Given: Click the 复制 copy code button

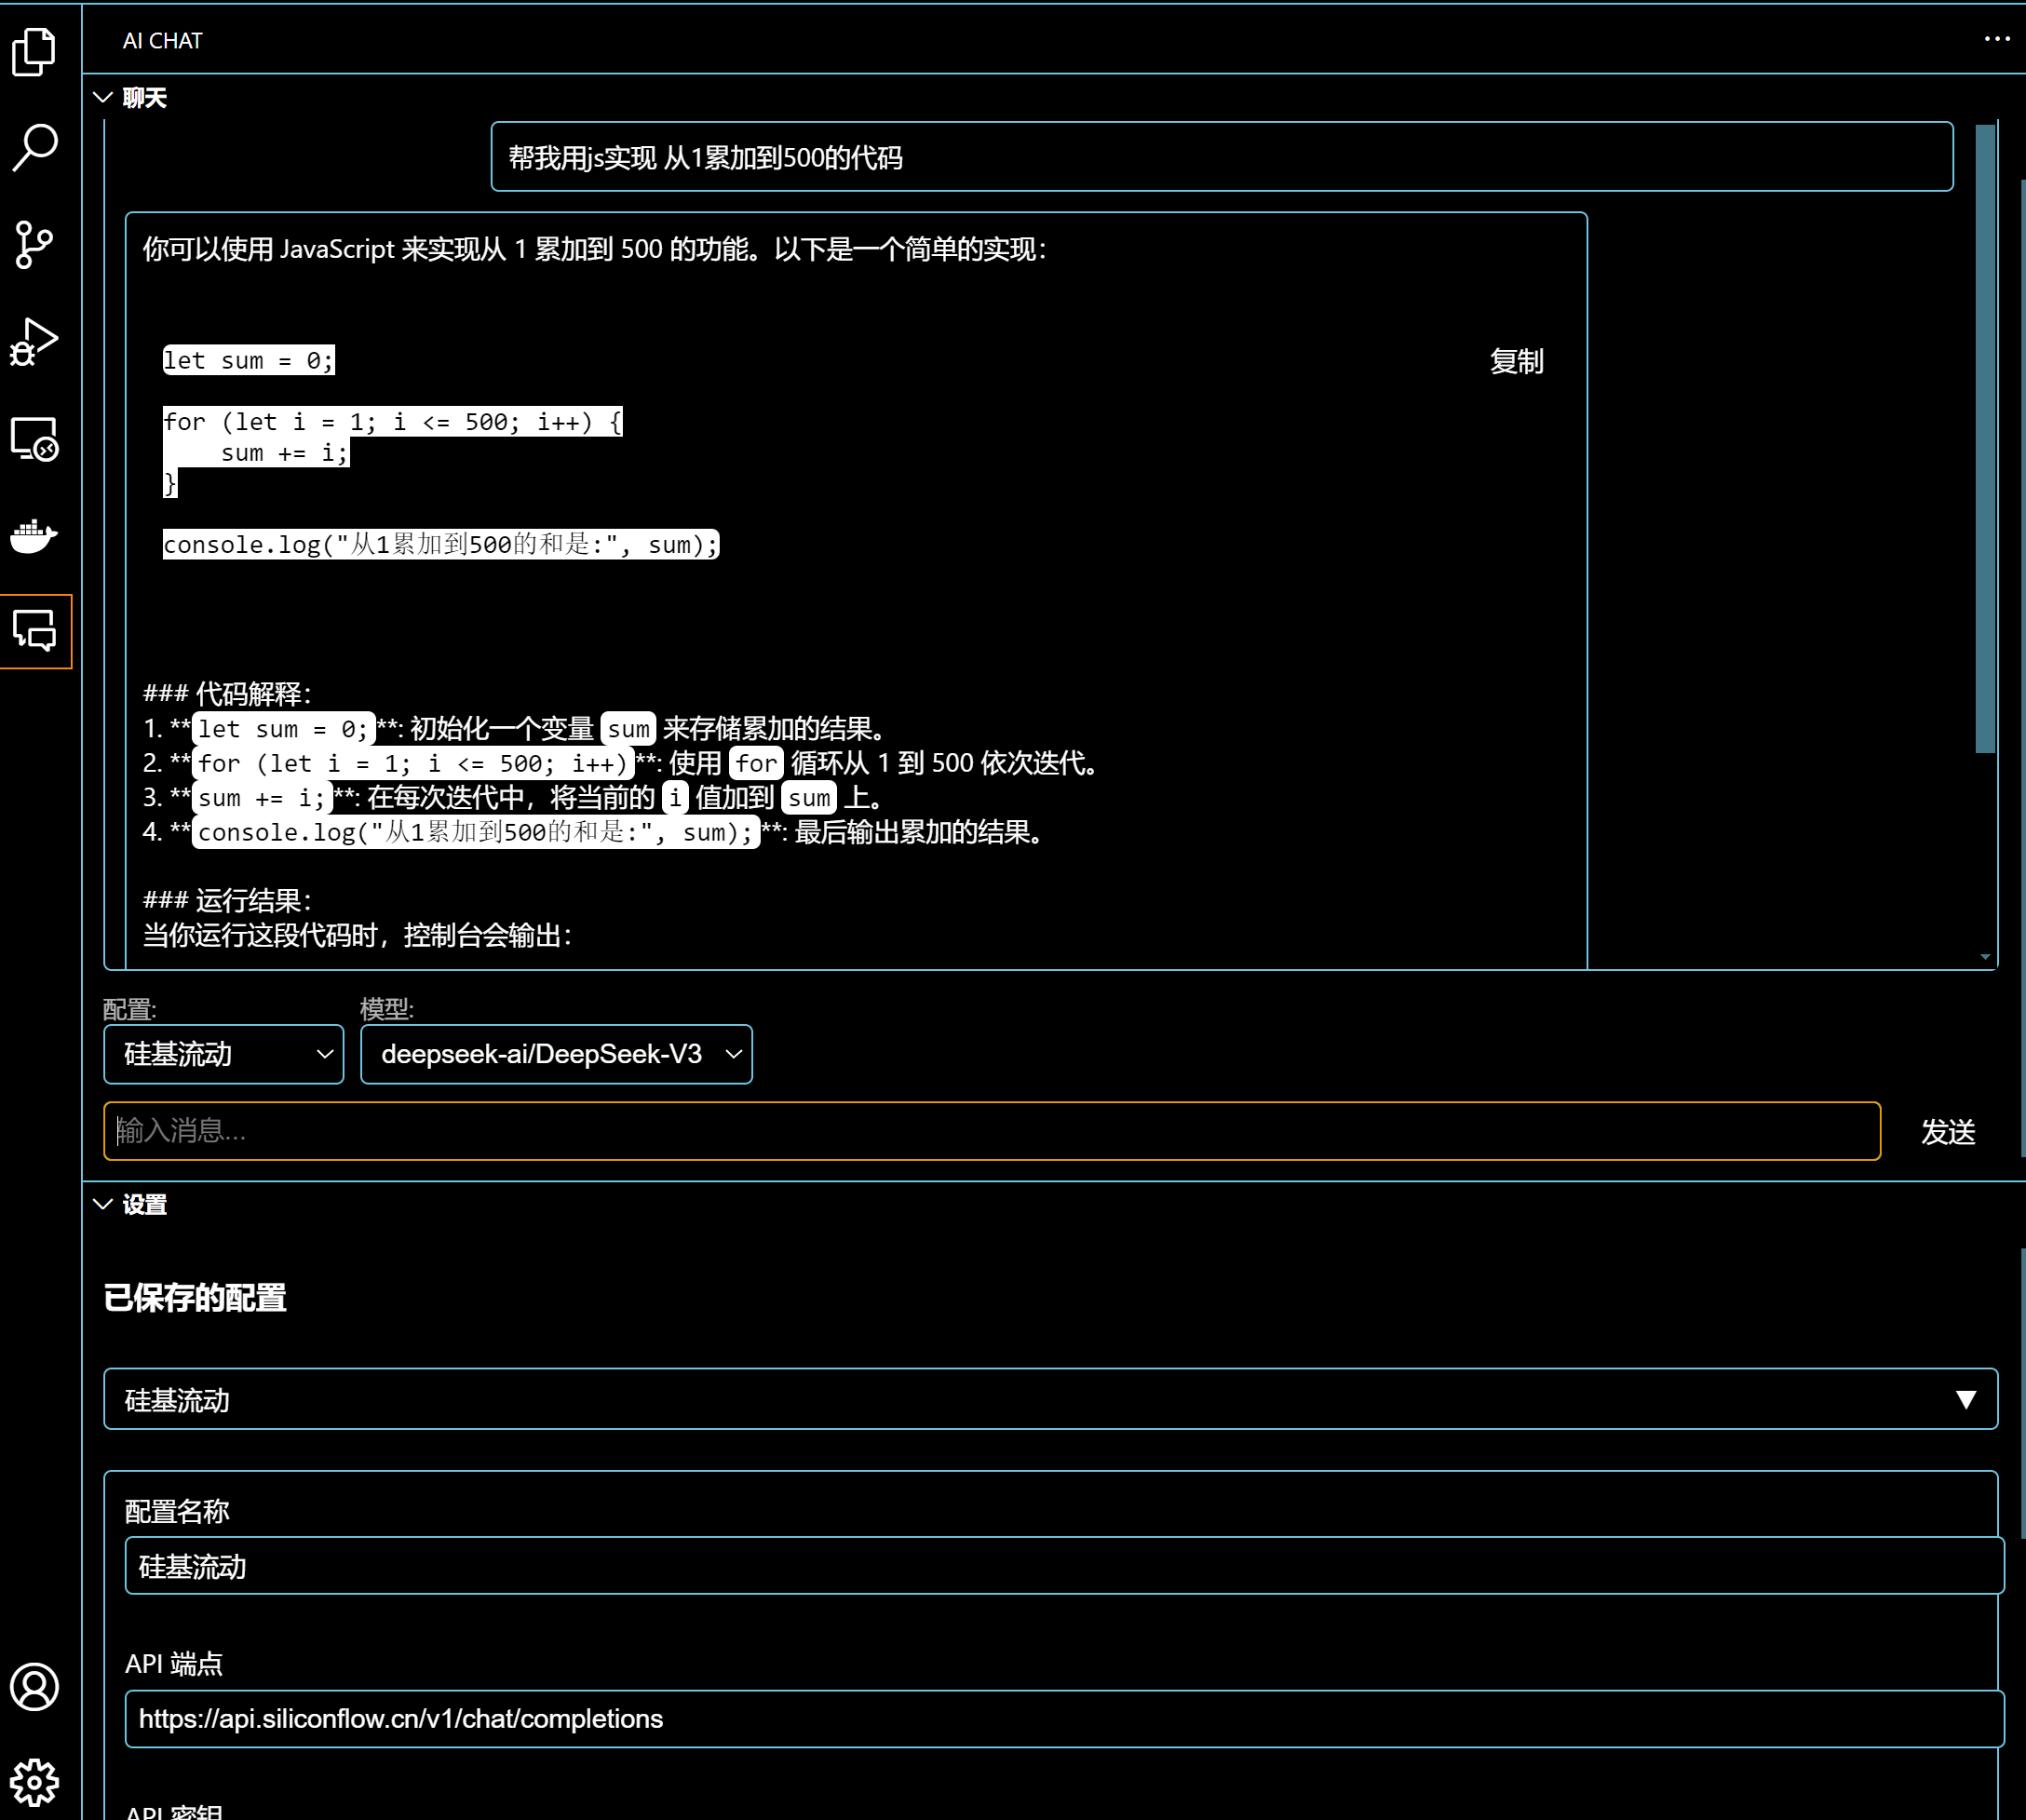Looking at the screenshot, I should pyautogui.click(x=1516, y=362).
